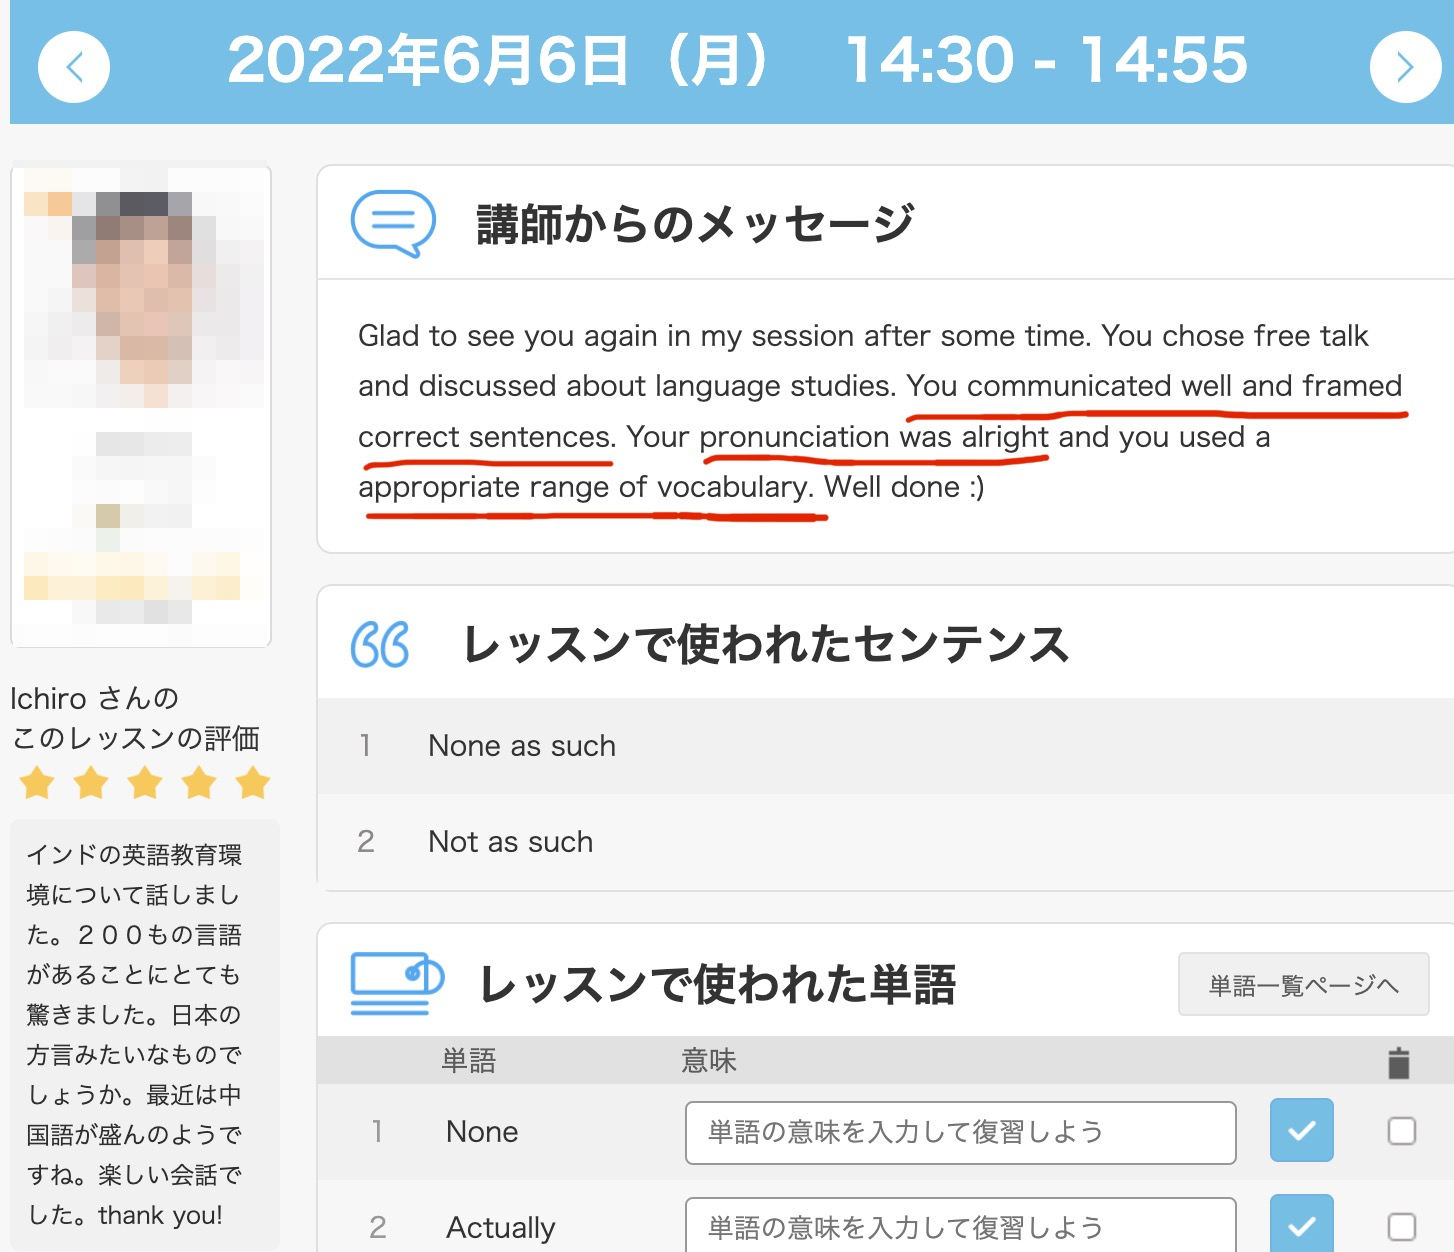This screenshot has width=1454, height=1252.
Task: Click the 'このレッスンの評価' label
Action: [x=135, y=738]
